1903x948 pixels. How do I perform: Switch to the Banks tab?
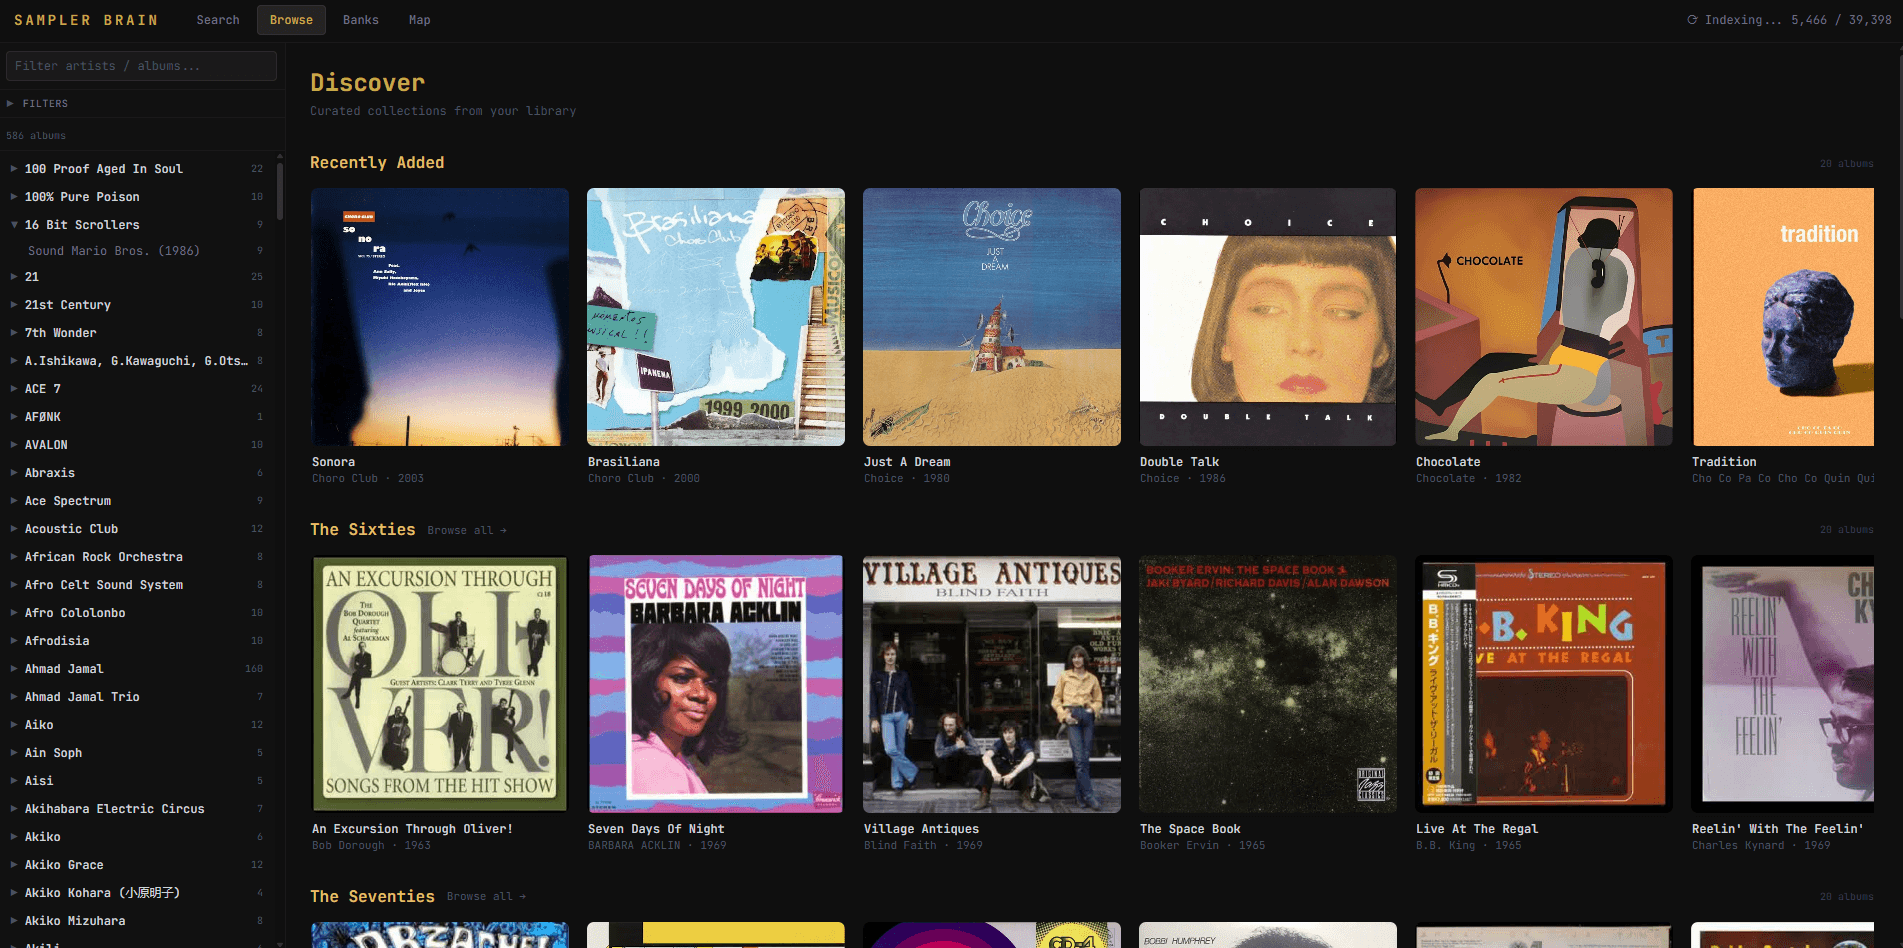click(360, 20)
